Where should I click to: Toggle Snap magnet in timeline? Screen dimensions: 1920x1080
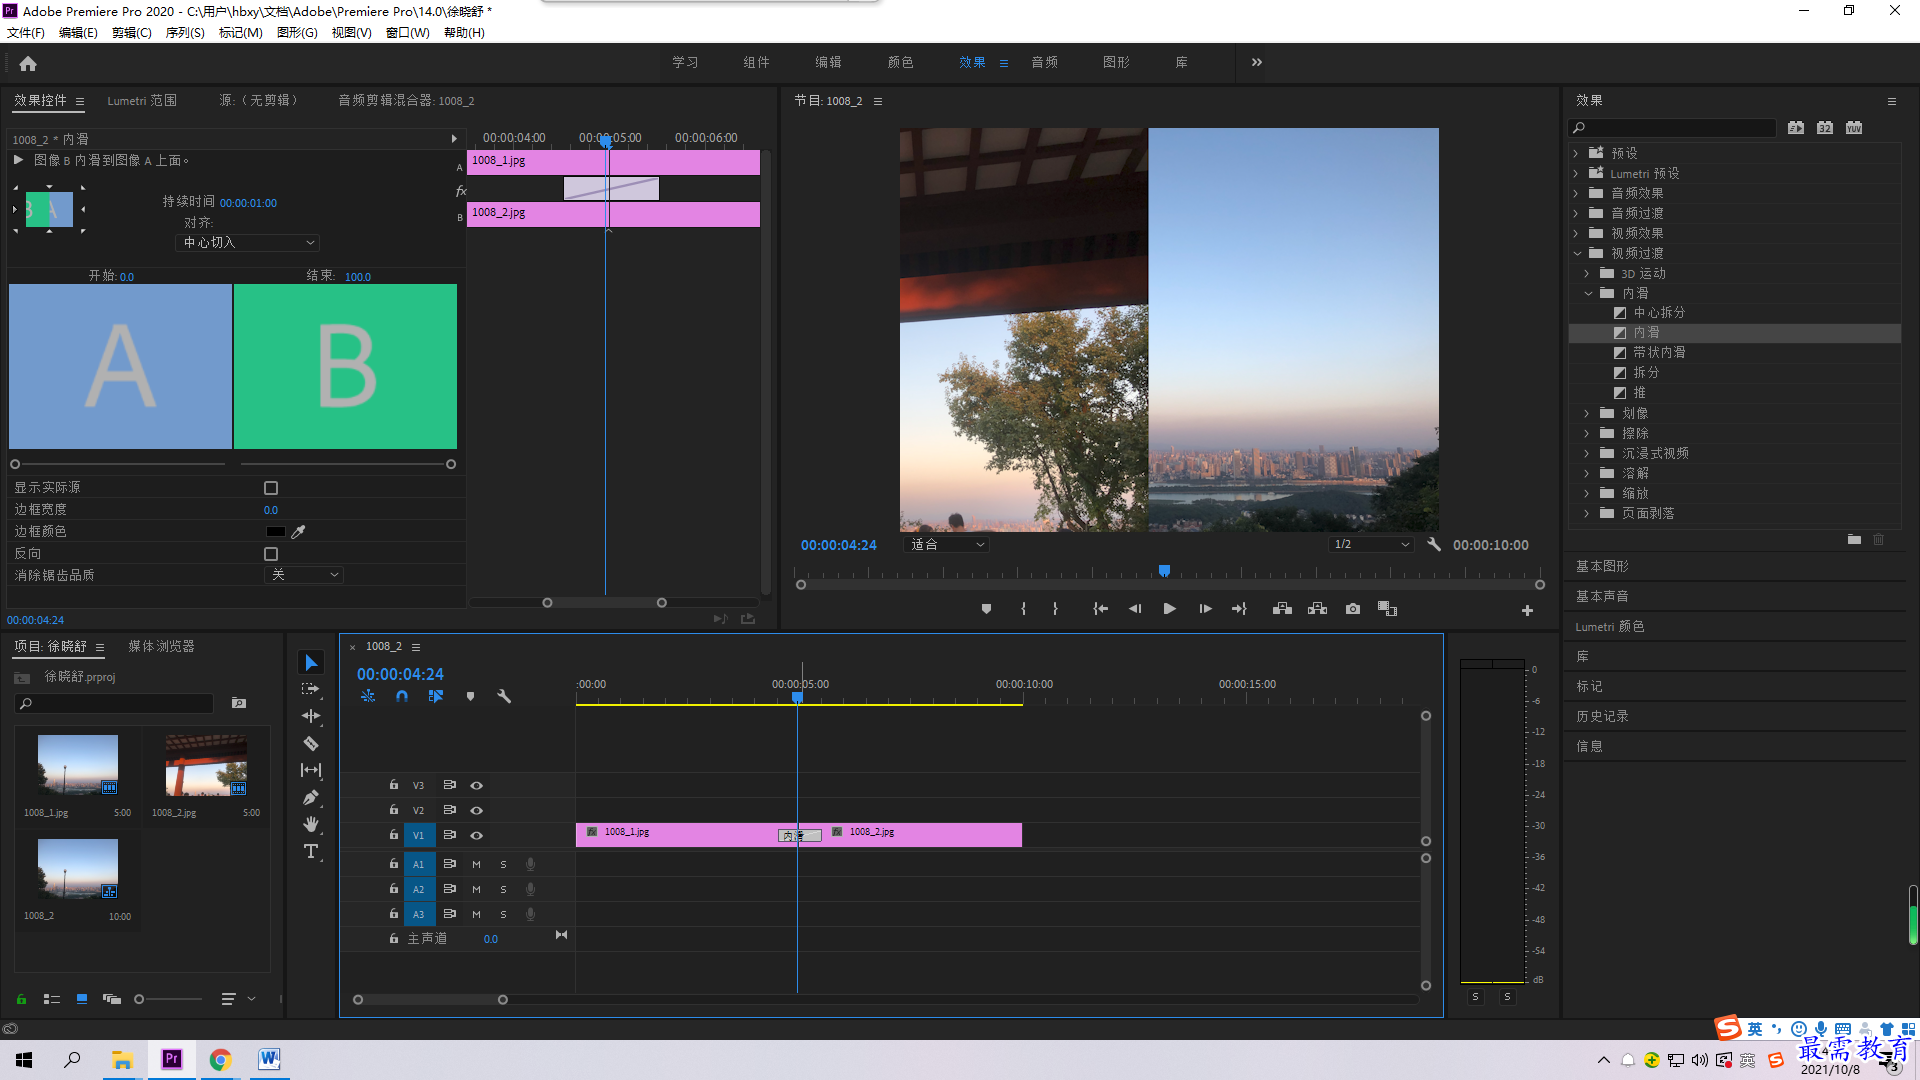pyautogui.click(x=402, y=696)
